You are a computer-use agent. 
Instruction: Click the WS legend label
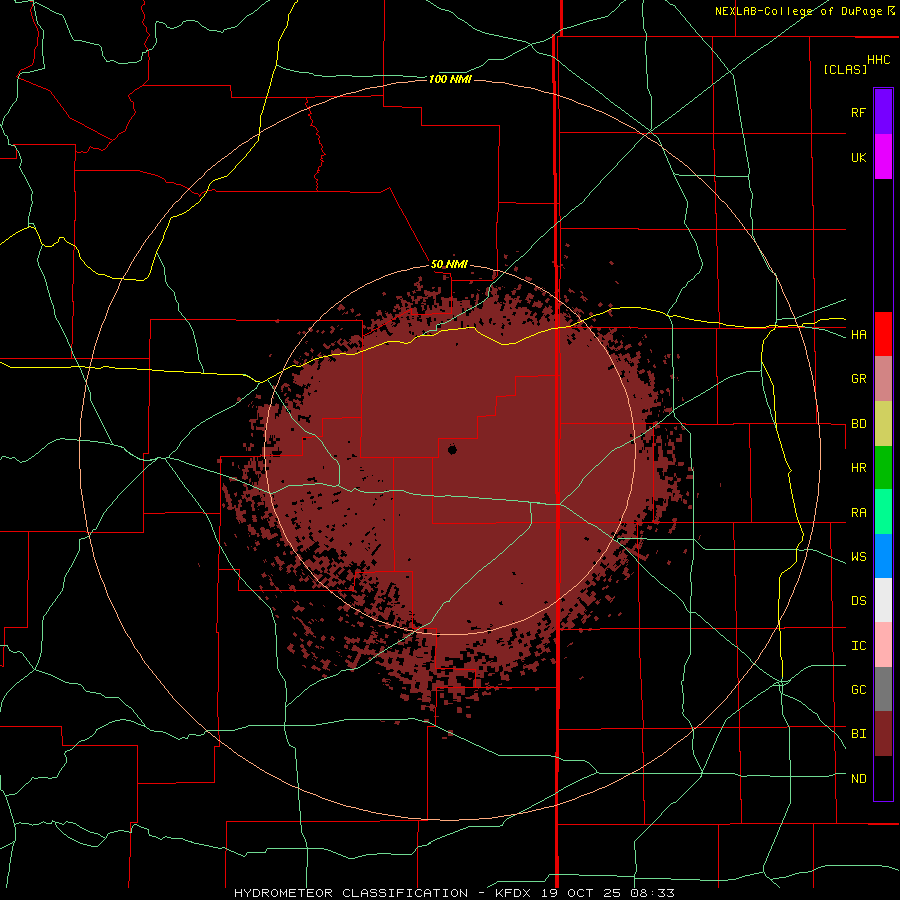coord(858,557)
